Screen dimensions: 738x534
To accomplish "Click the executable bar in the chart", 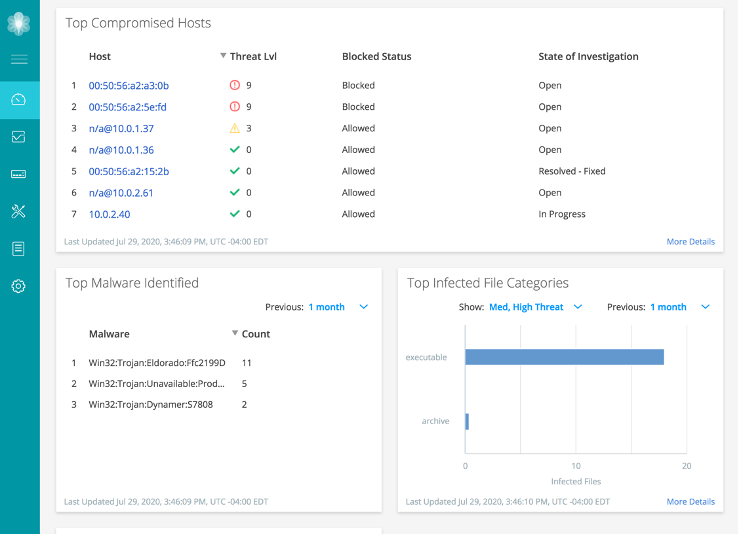I will tap(564, 357).
